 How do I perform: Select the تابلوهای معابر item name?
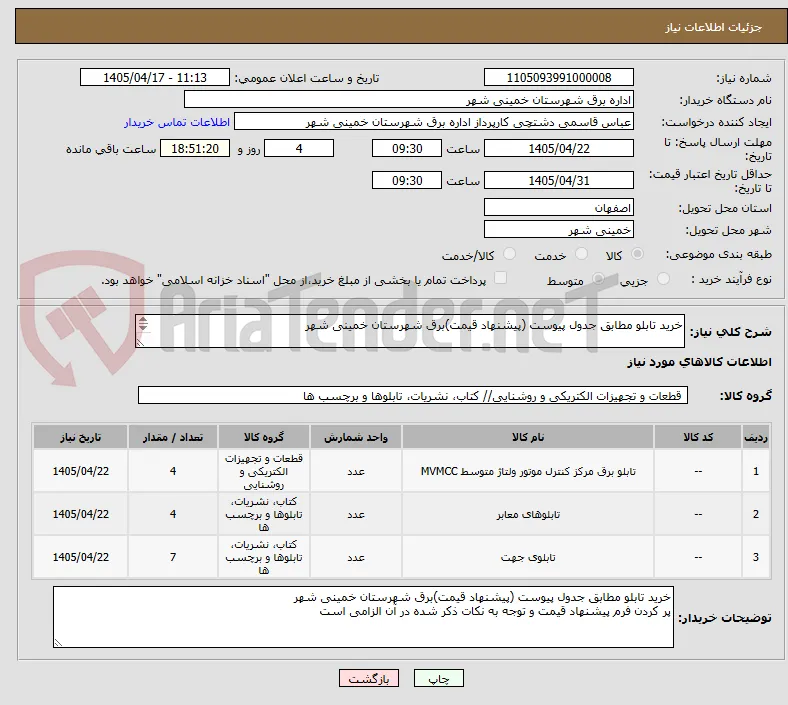click(528, 514)
